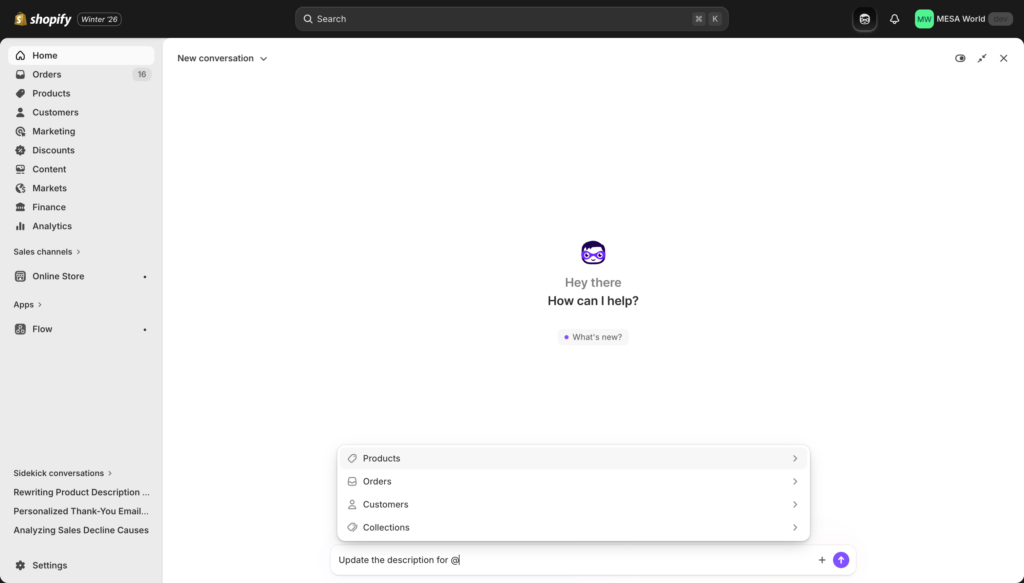Viewport: 1024px width, 583px height.
Task: Expand the Sales channels section
Action: click(x=46, y=251)
